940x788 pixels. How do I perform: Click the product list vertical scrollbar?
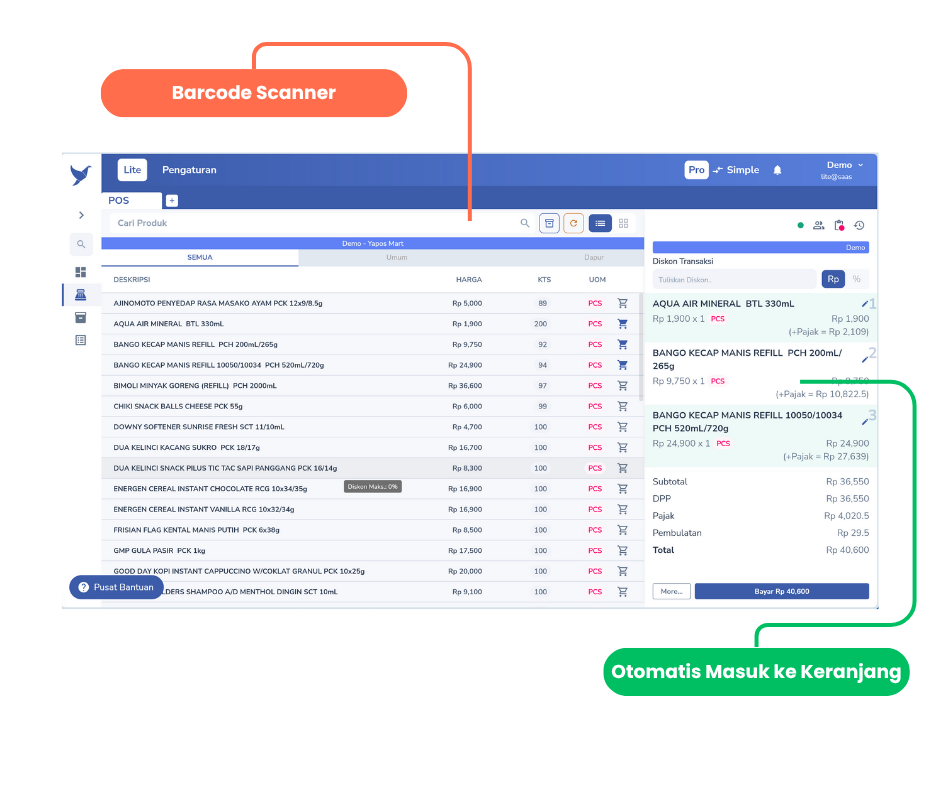click(641, 347)
